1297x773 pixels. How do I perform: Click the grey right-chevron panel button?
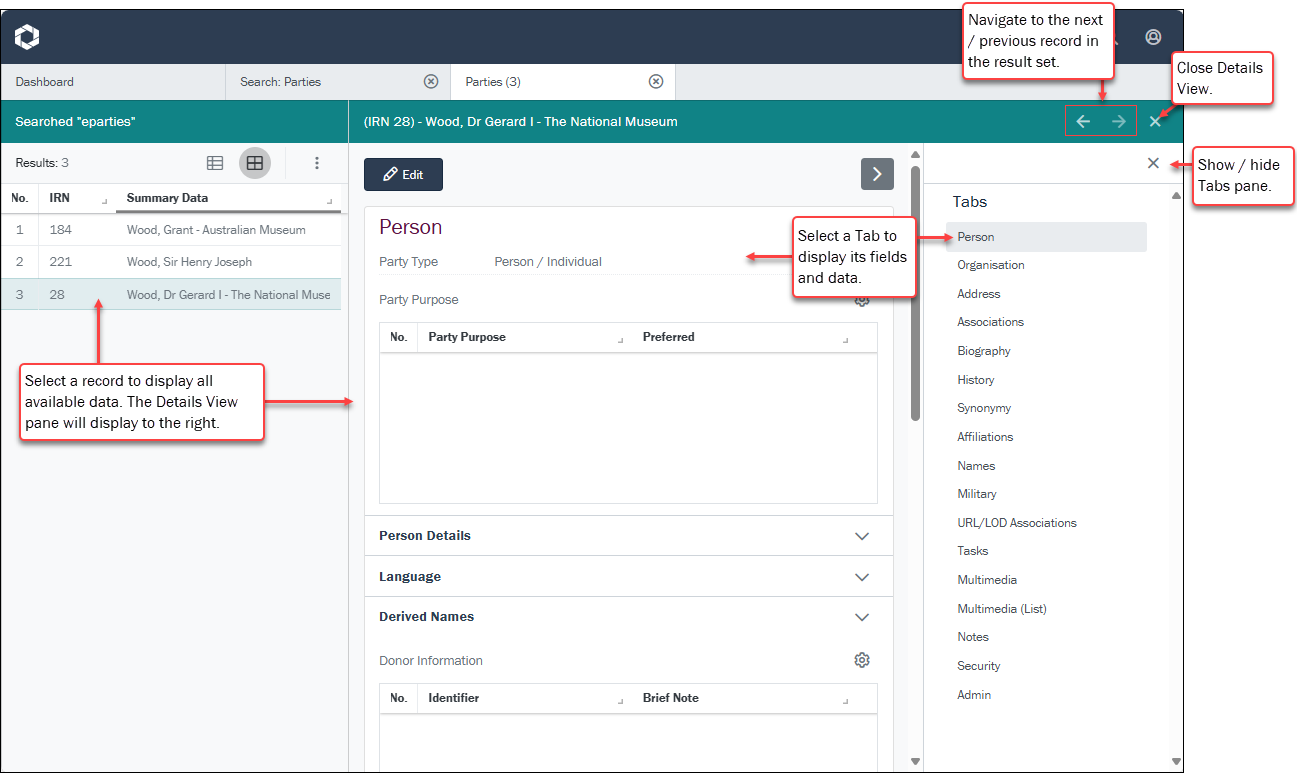tap(877, 174)
